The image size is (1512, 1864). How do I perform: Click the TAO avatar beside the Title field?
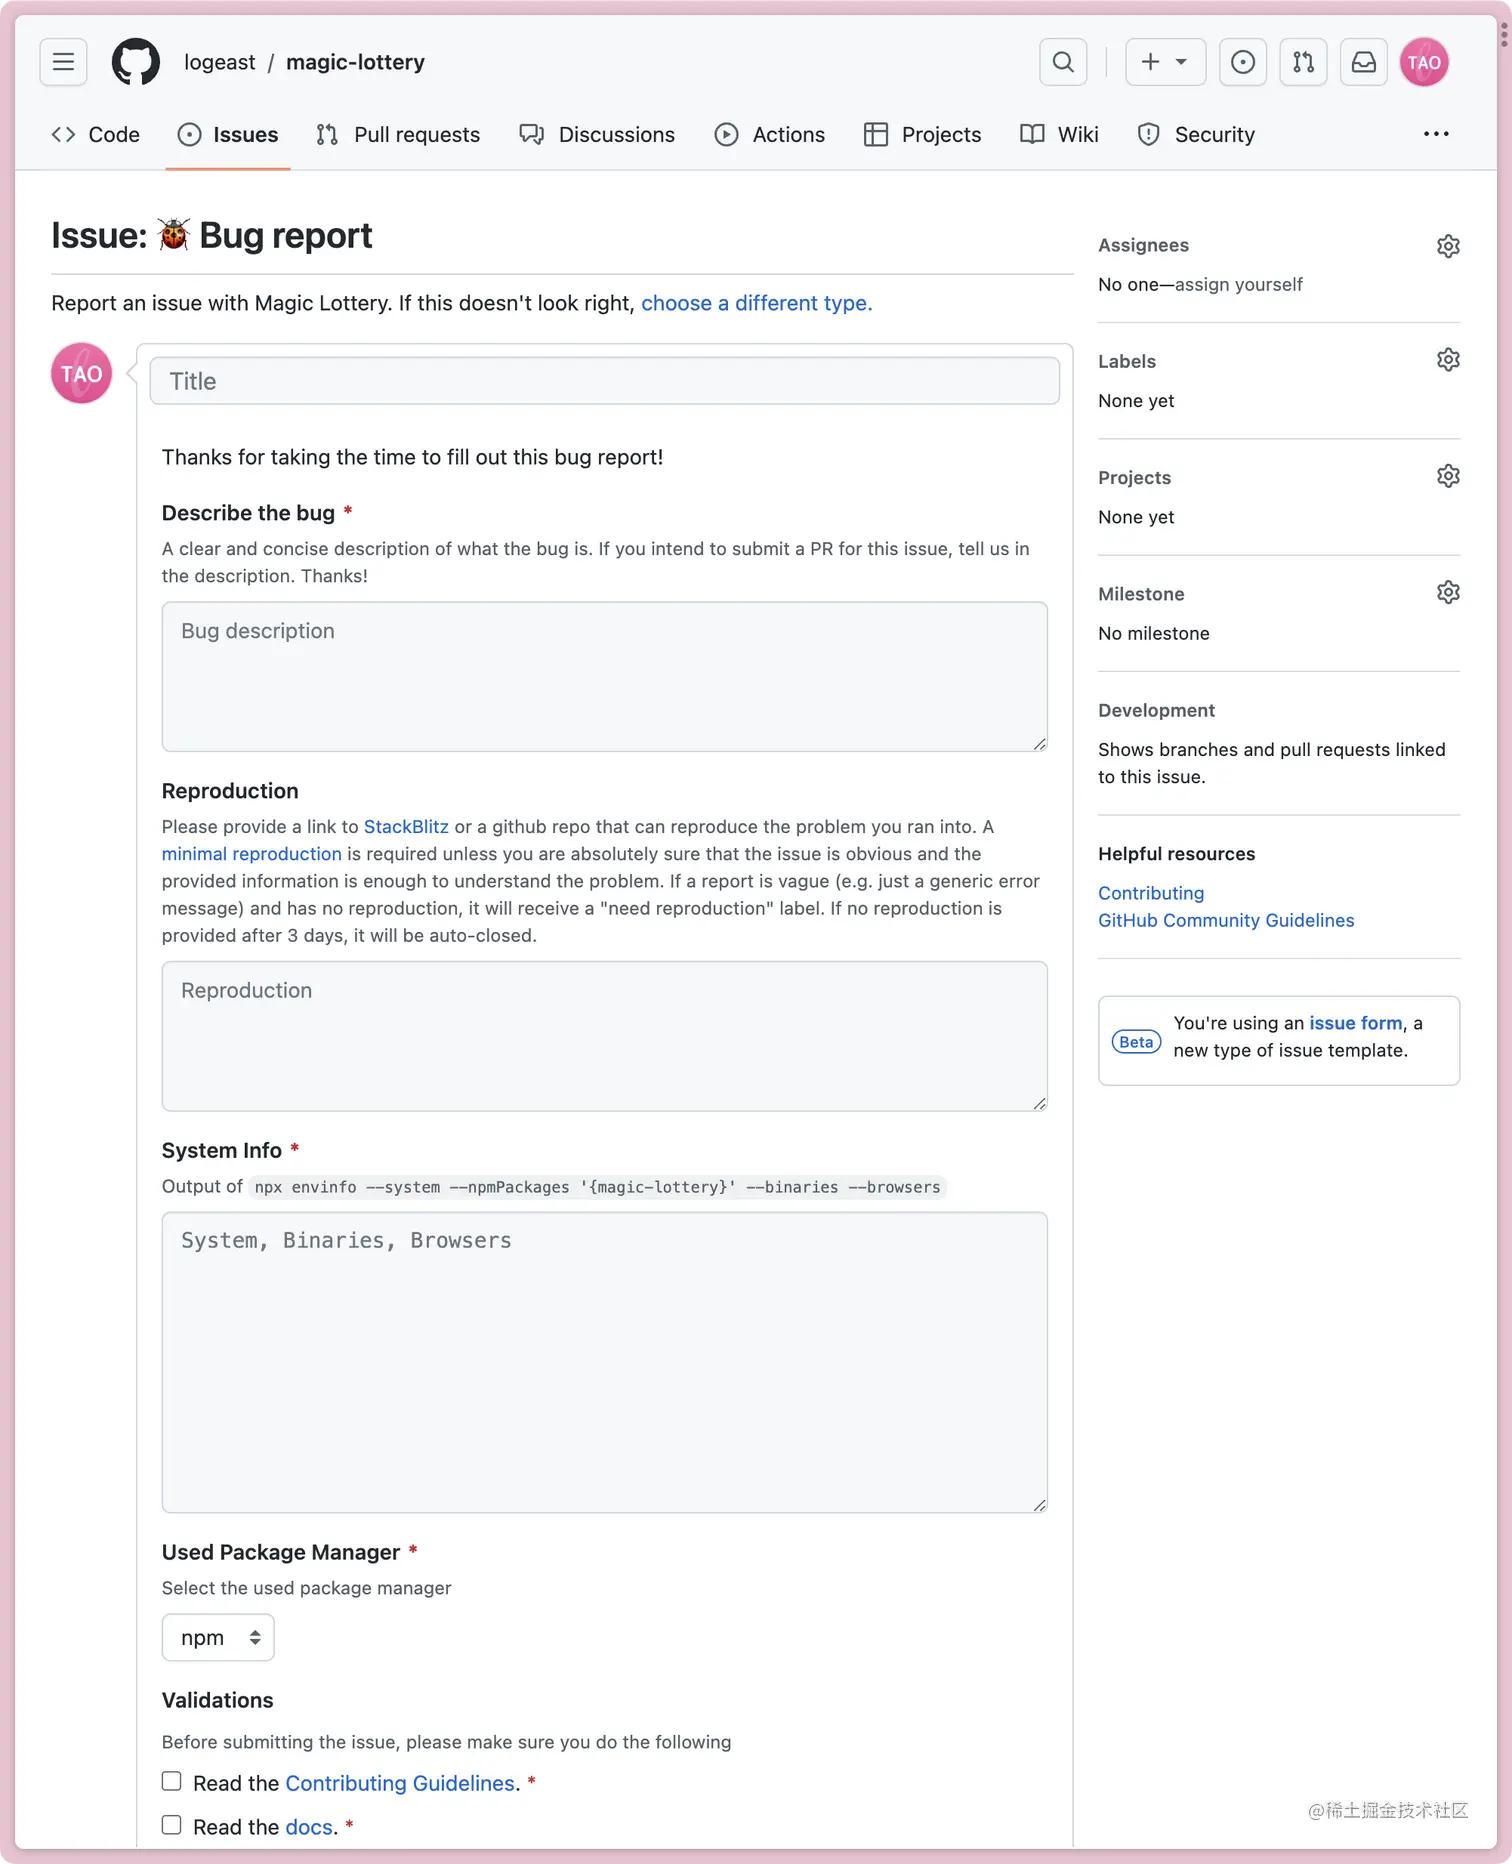82,373
